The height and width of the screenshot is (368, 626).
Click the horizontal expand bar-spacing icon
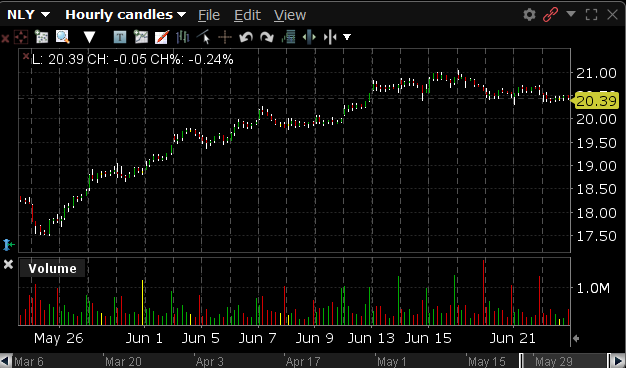(x=309, y=38)
